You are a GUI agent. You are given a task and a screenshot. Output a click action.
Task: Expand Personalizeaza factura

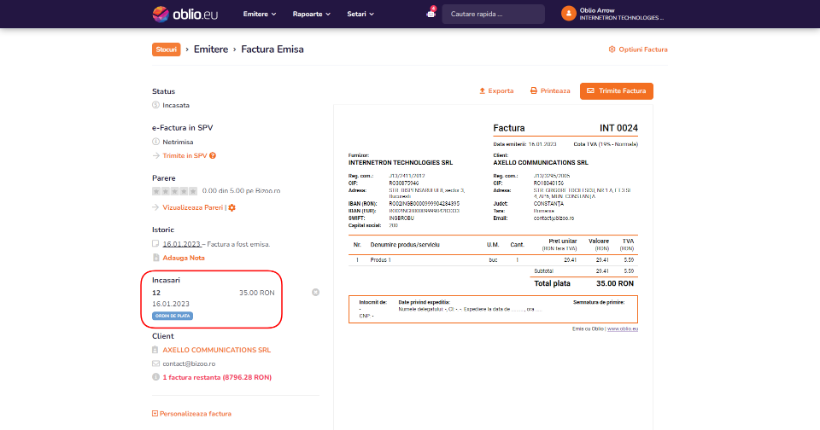click(192, 413)
